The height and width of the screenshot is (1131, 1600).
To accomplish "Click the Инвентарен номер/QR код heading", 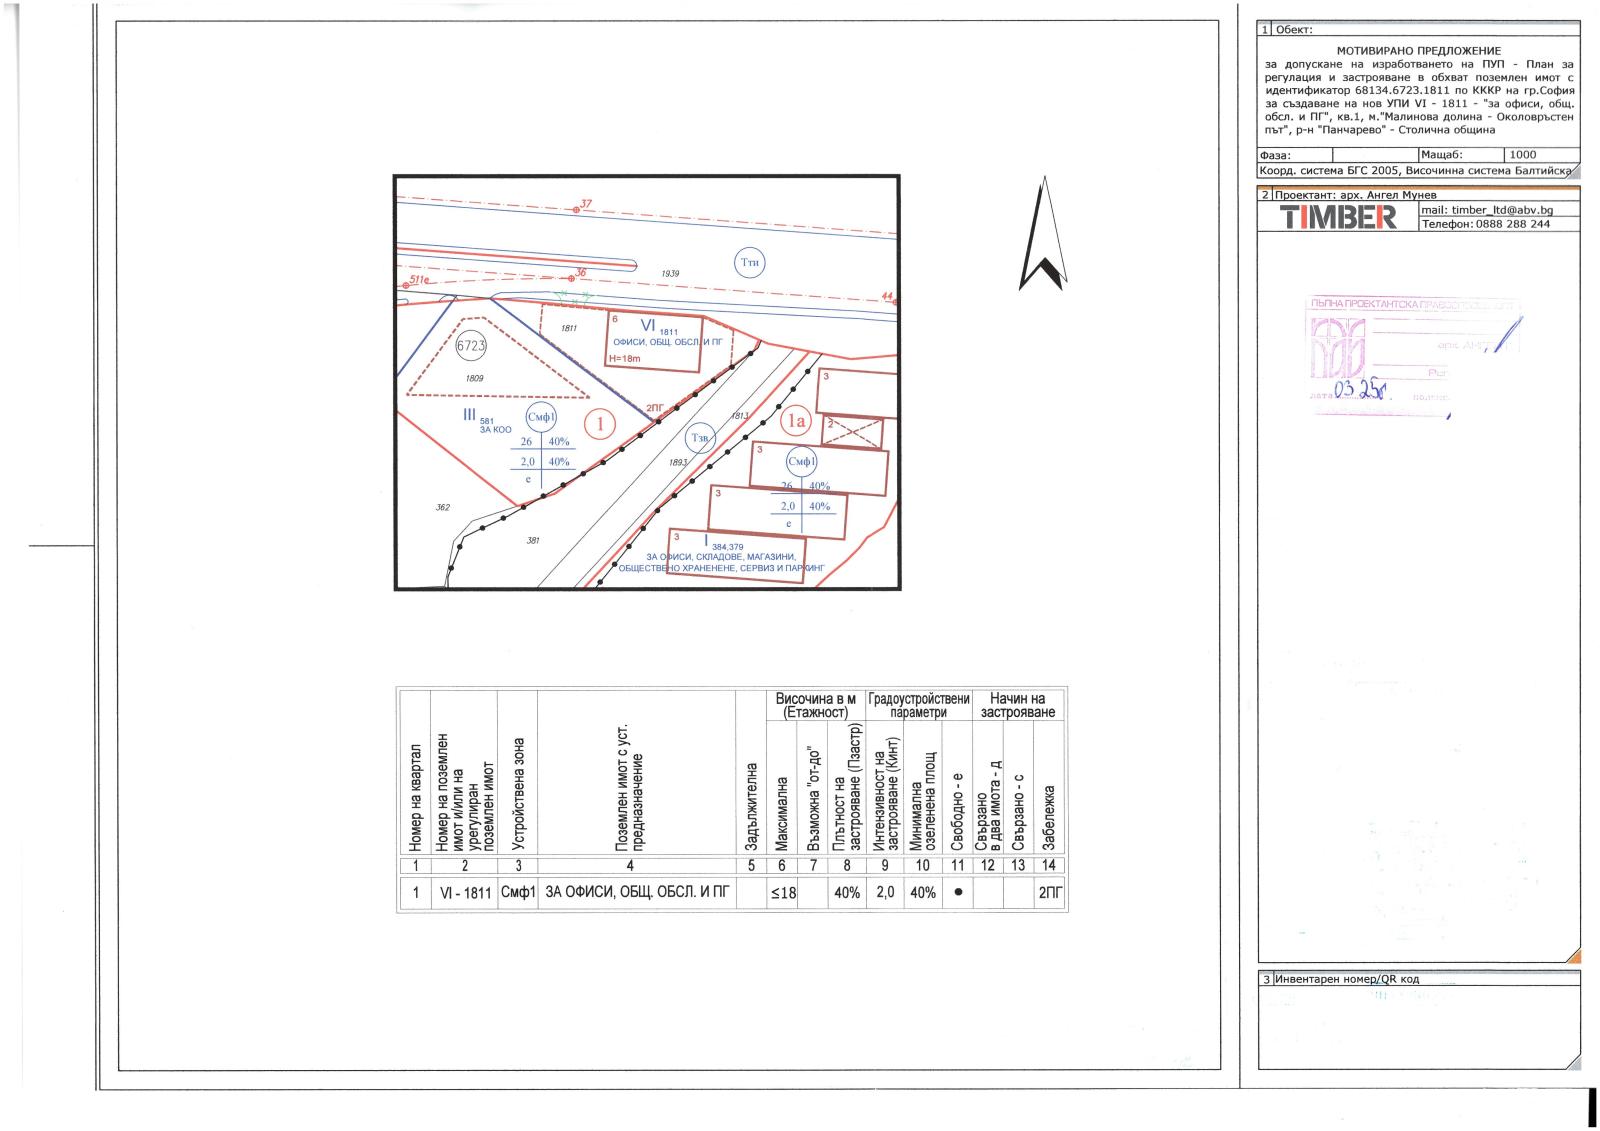I will [x=1347, y=979].
